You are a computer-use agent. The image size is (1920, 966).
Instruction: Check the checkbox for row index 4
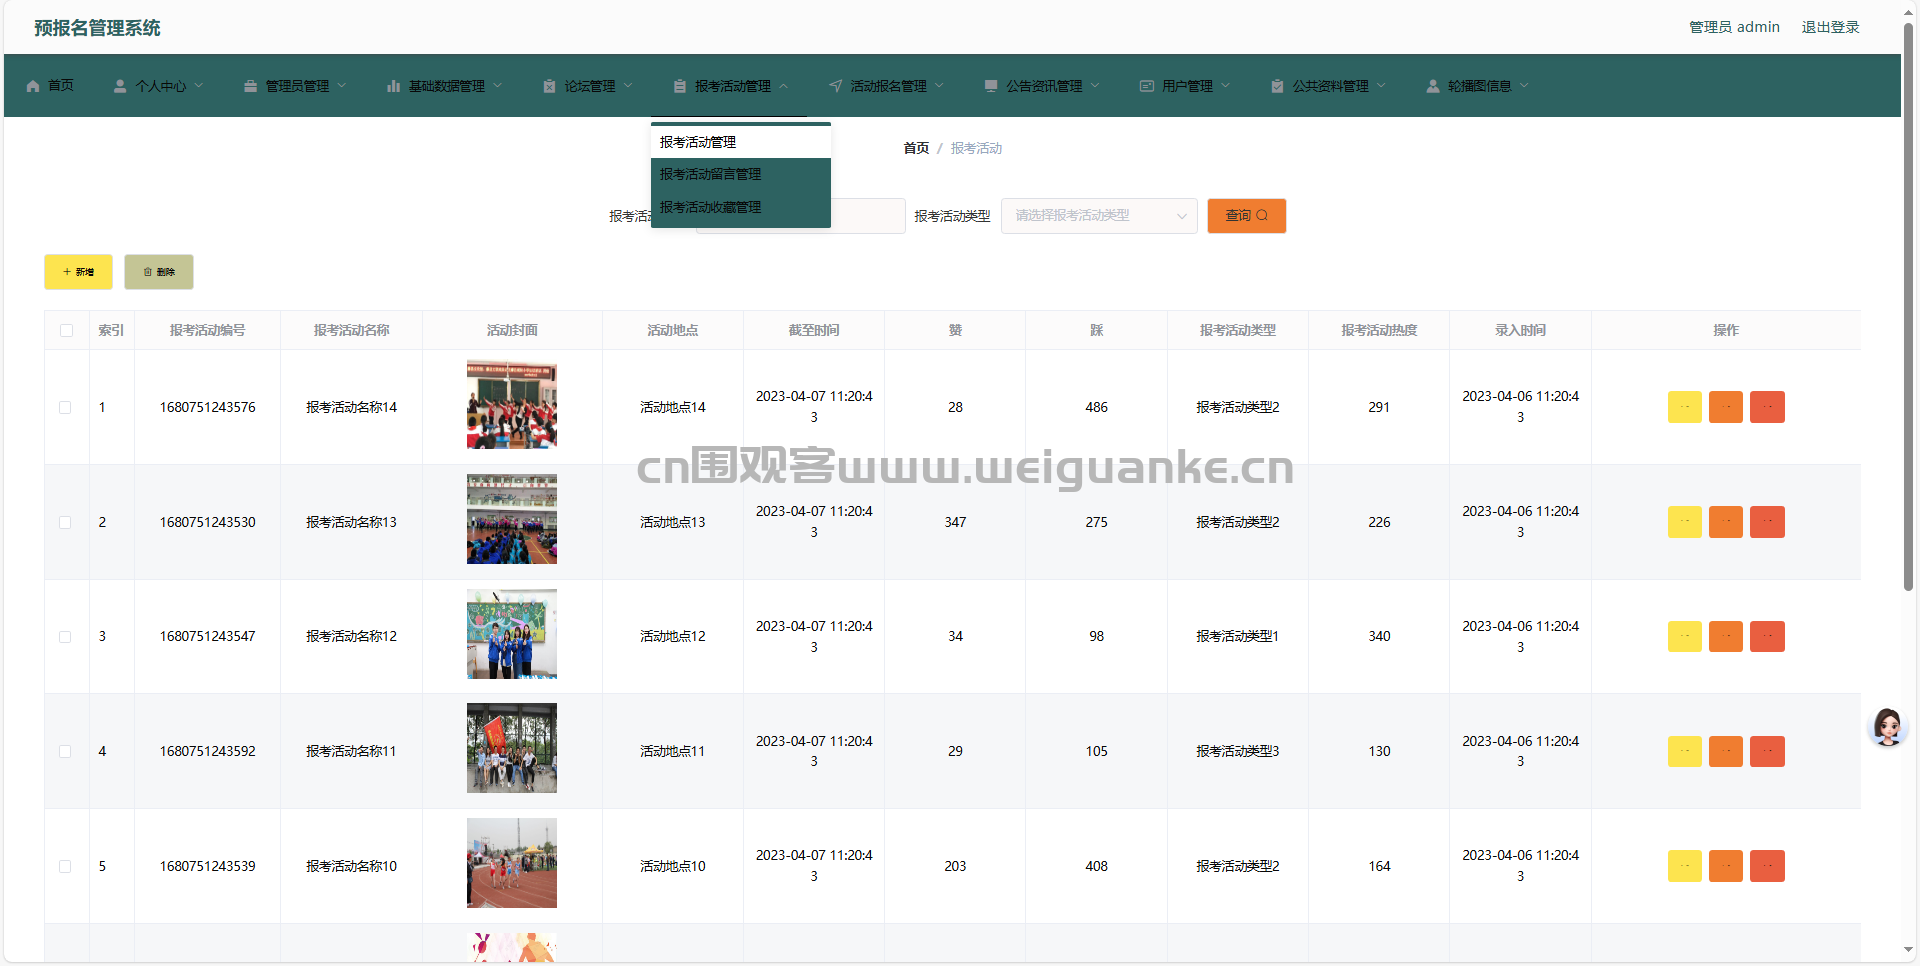(x=65, y=751)
